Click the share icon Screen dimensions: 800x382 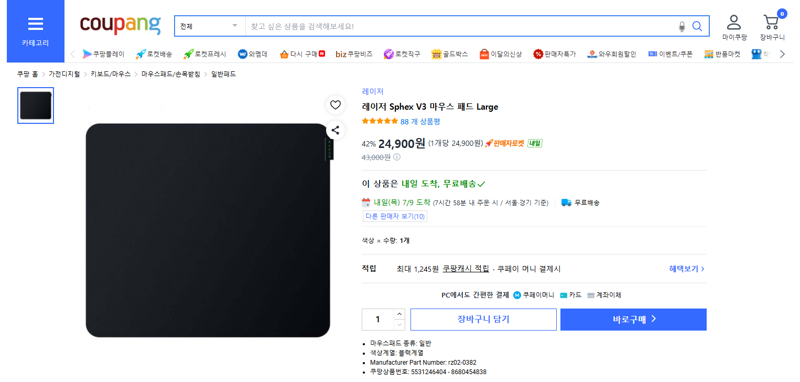tap(335, 130)
